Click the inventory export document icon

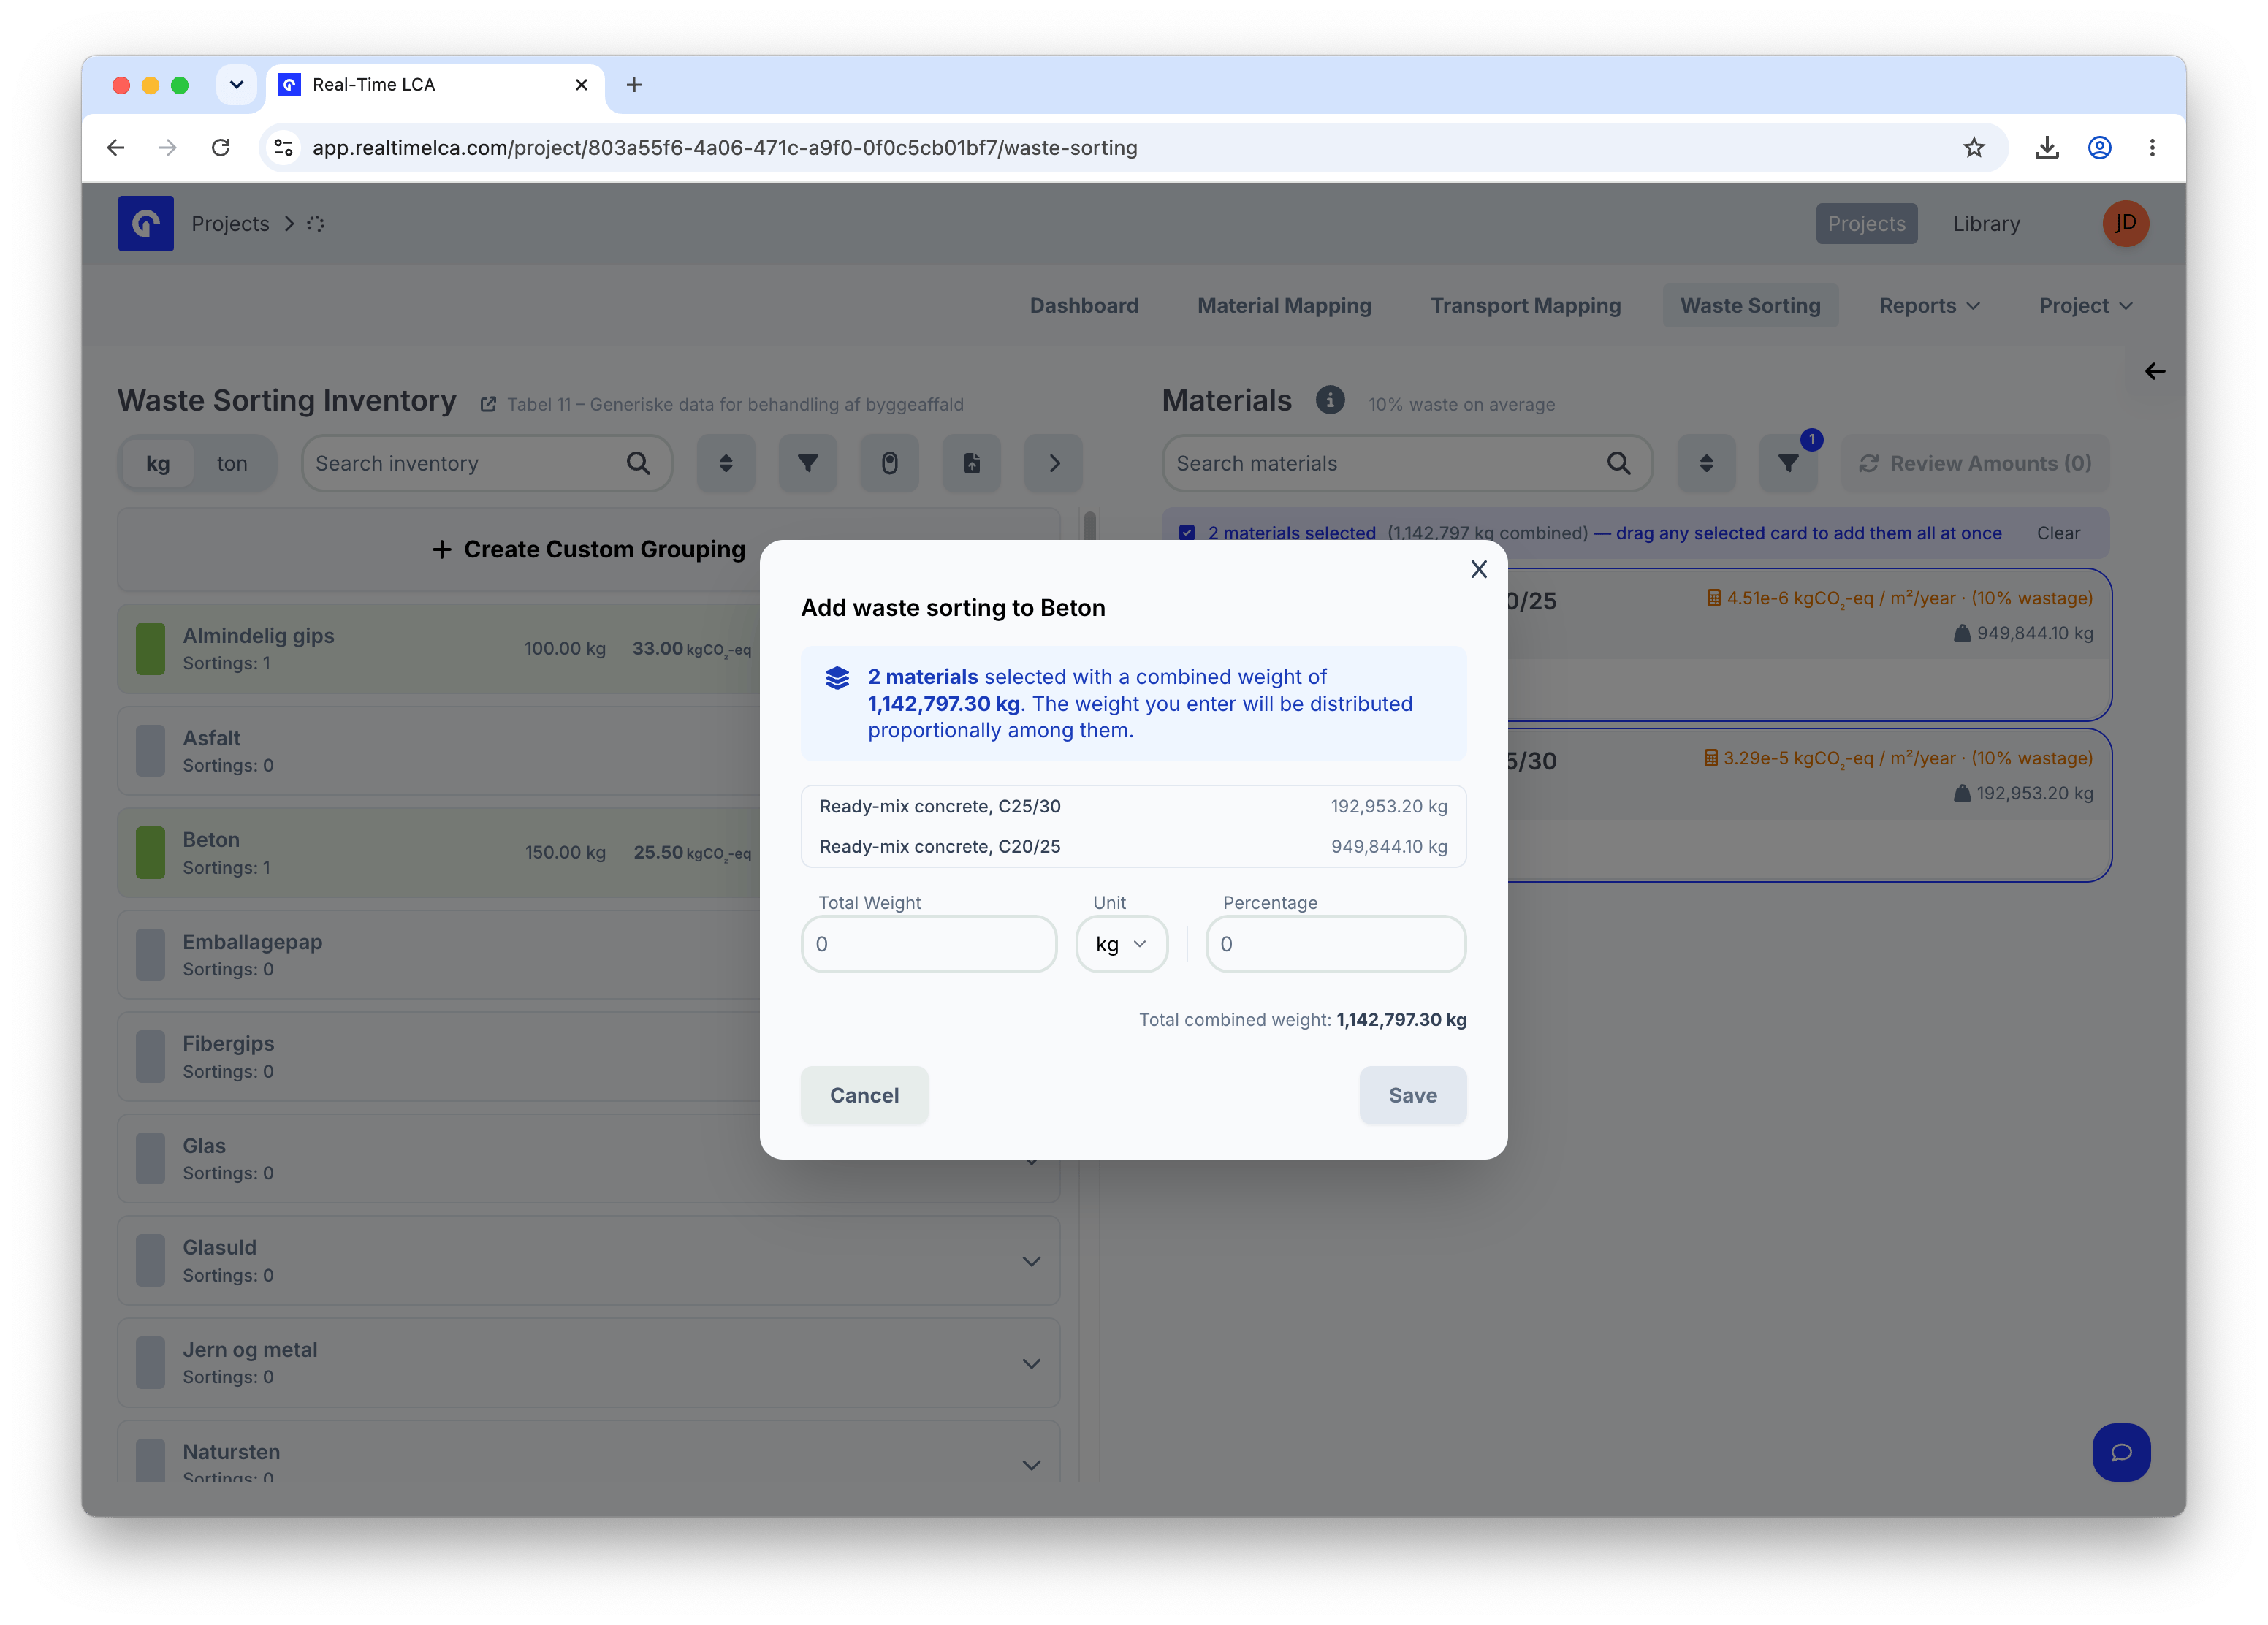point(972,463)
